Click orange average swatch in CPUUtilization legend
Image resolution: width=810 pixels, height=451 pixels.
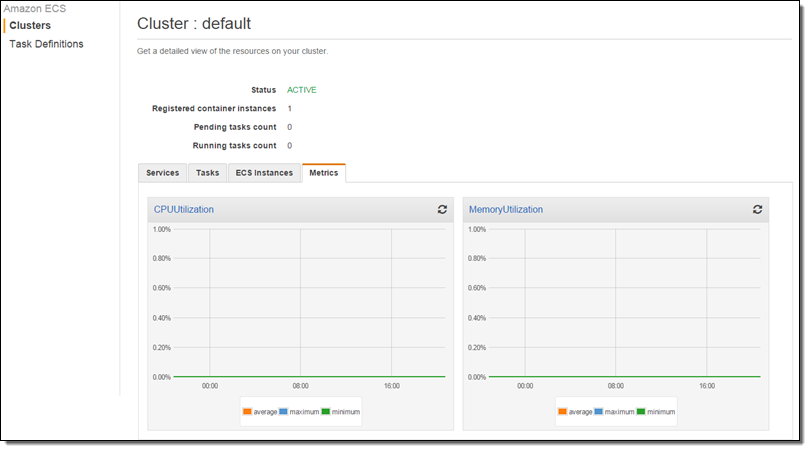[247, 411]
